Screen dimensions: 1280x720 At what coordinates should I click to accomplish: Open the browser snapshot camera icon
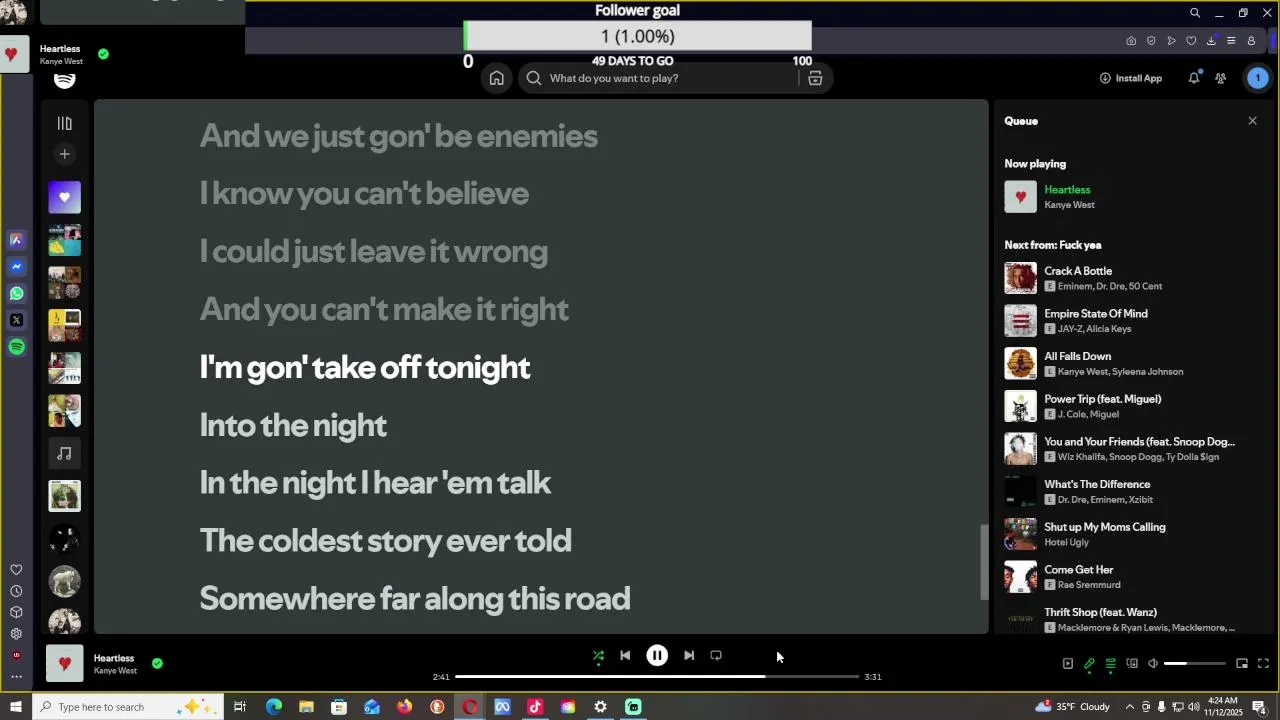(x=1131, y=41)
